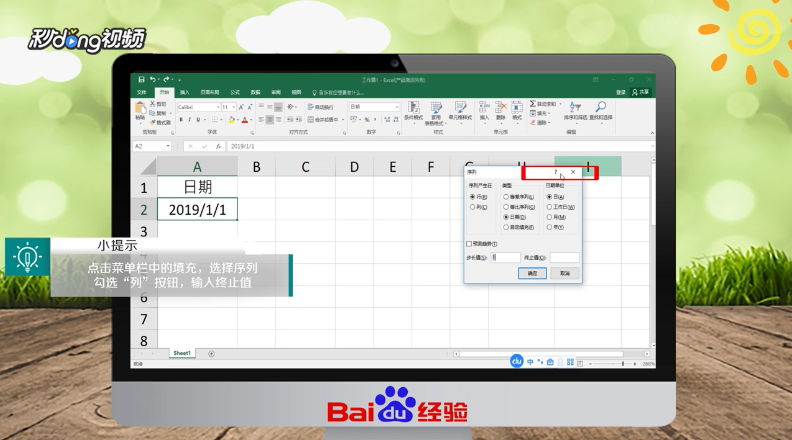The image size is (792, 440).
Task: Switch to the Insert (插入) ribbon tab
Action: pyautogui.click(x=185, y=92)
